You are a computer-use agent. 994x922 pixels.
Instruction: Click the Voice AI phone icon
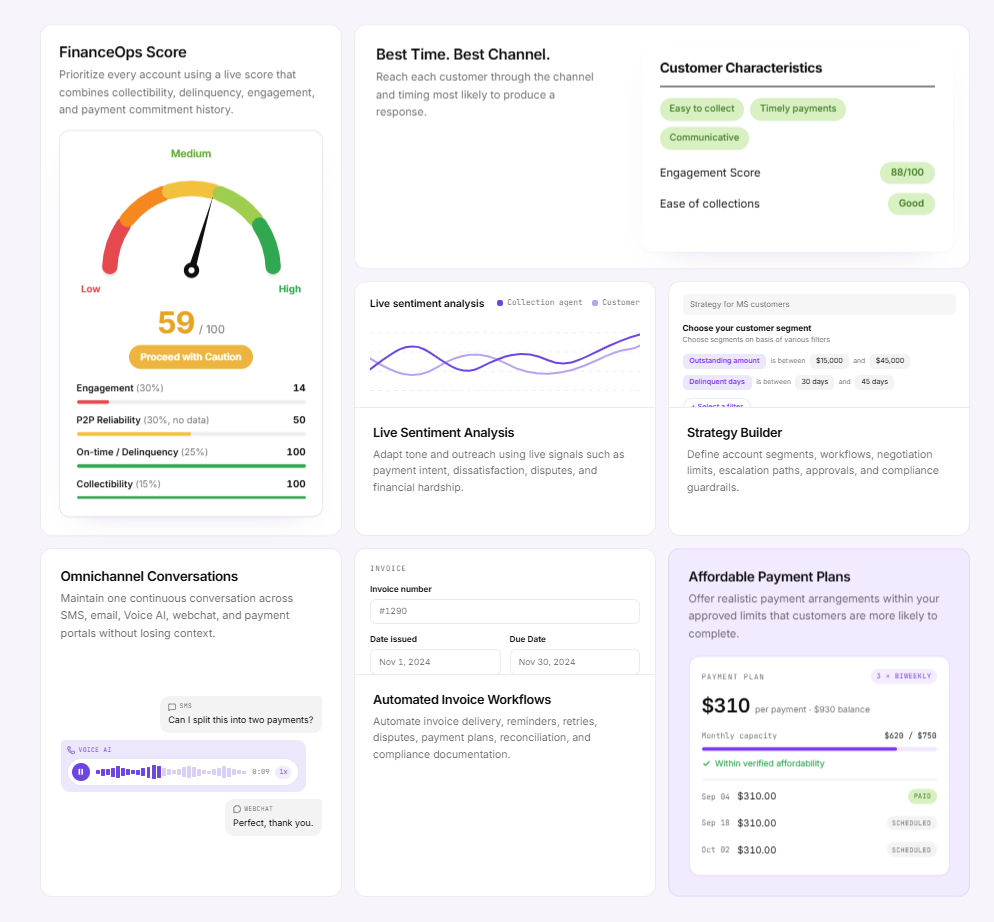[71, 750]
